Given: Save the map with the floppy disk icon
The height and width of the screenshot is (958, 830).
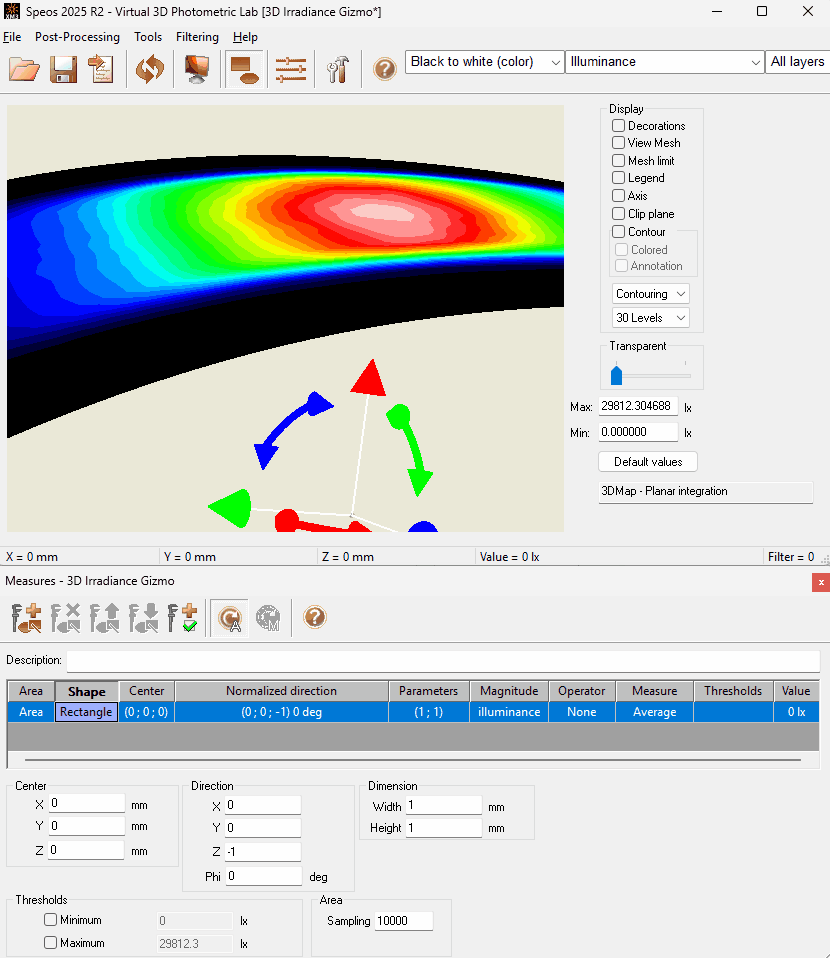Looking at the screenshot, I should (x=64, y=69).
